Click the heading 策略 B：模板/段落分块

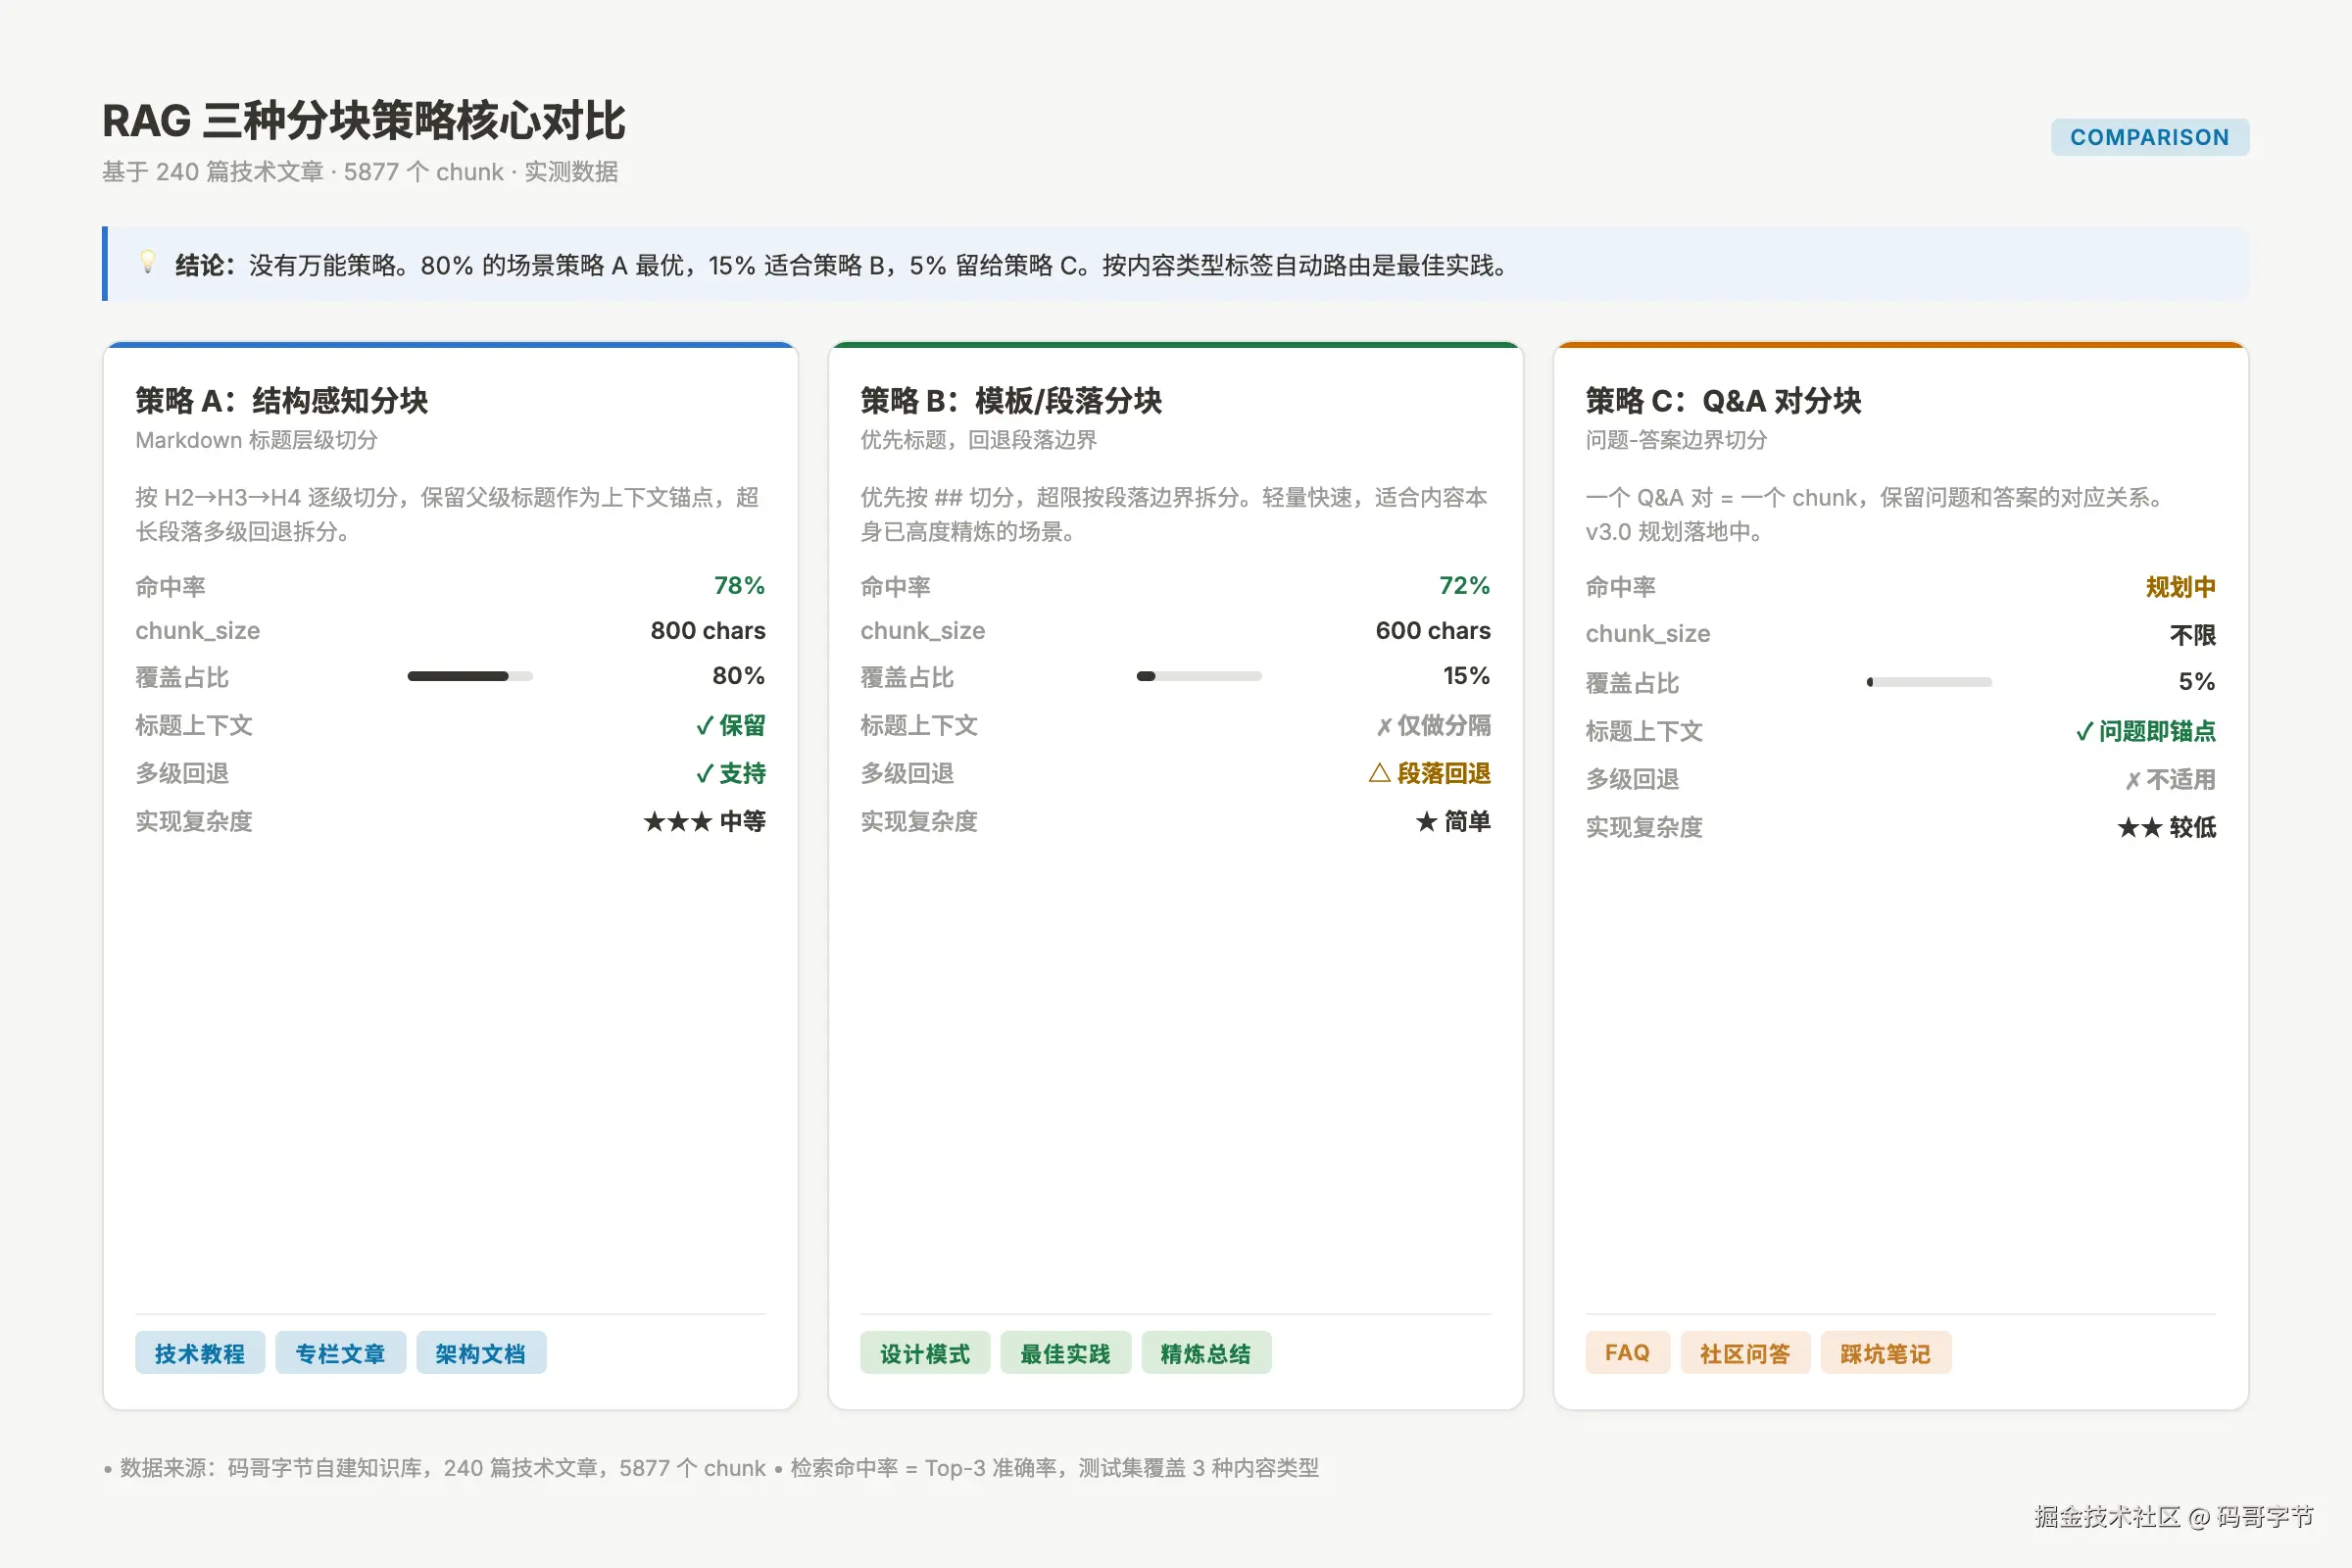(1011, 401)
